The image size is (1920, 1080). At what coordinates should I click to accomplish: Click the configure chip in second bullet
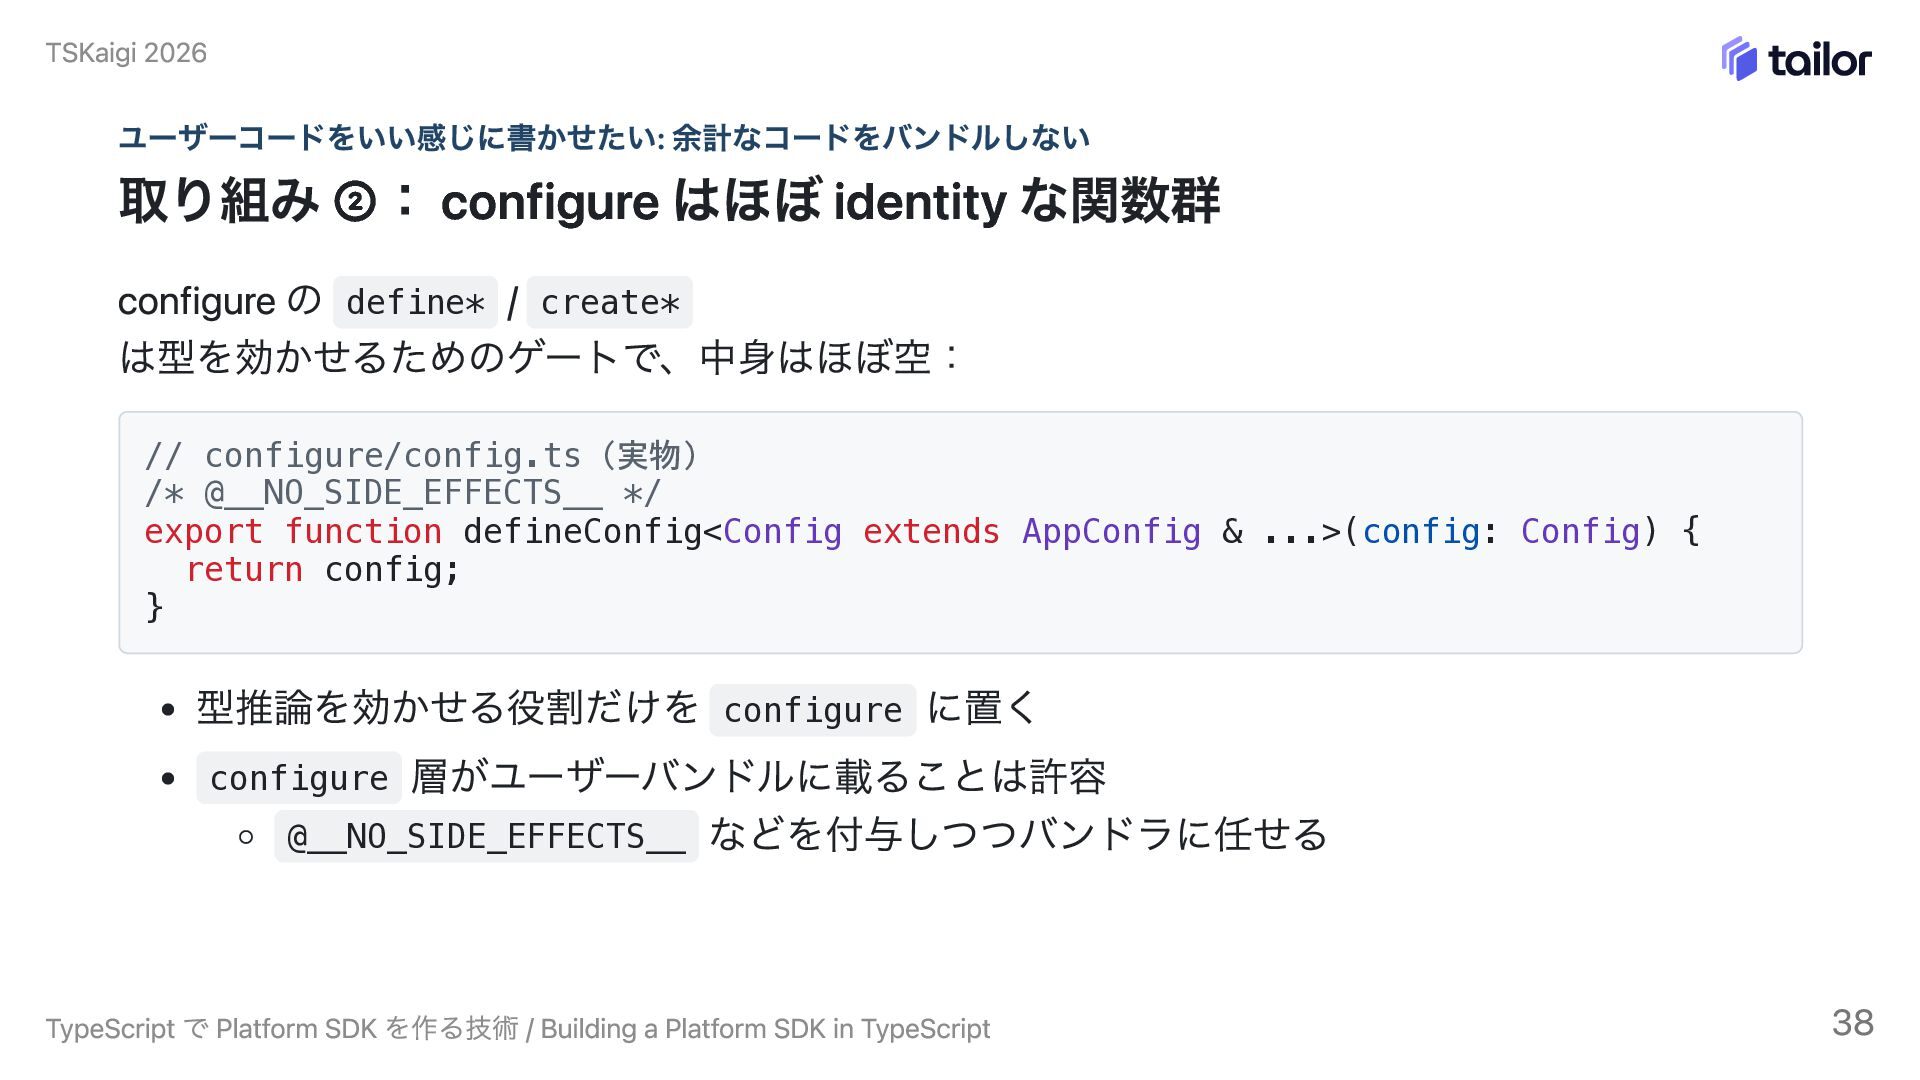tap(299, 778)
